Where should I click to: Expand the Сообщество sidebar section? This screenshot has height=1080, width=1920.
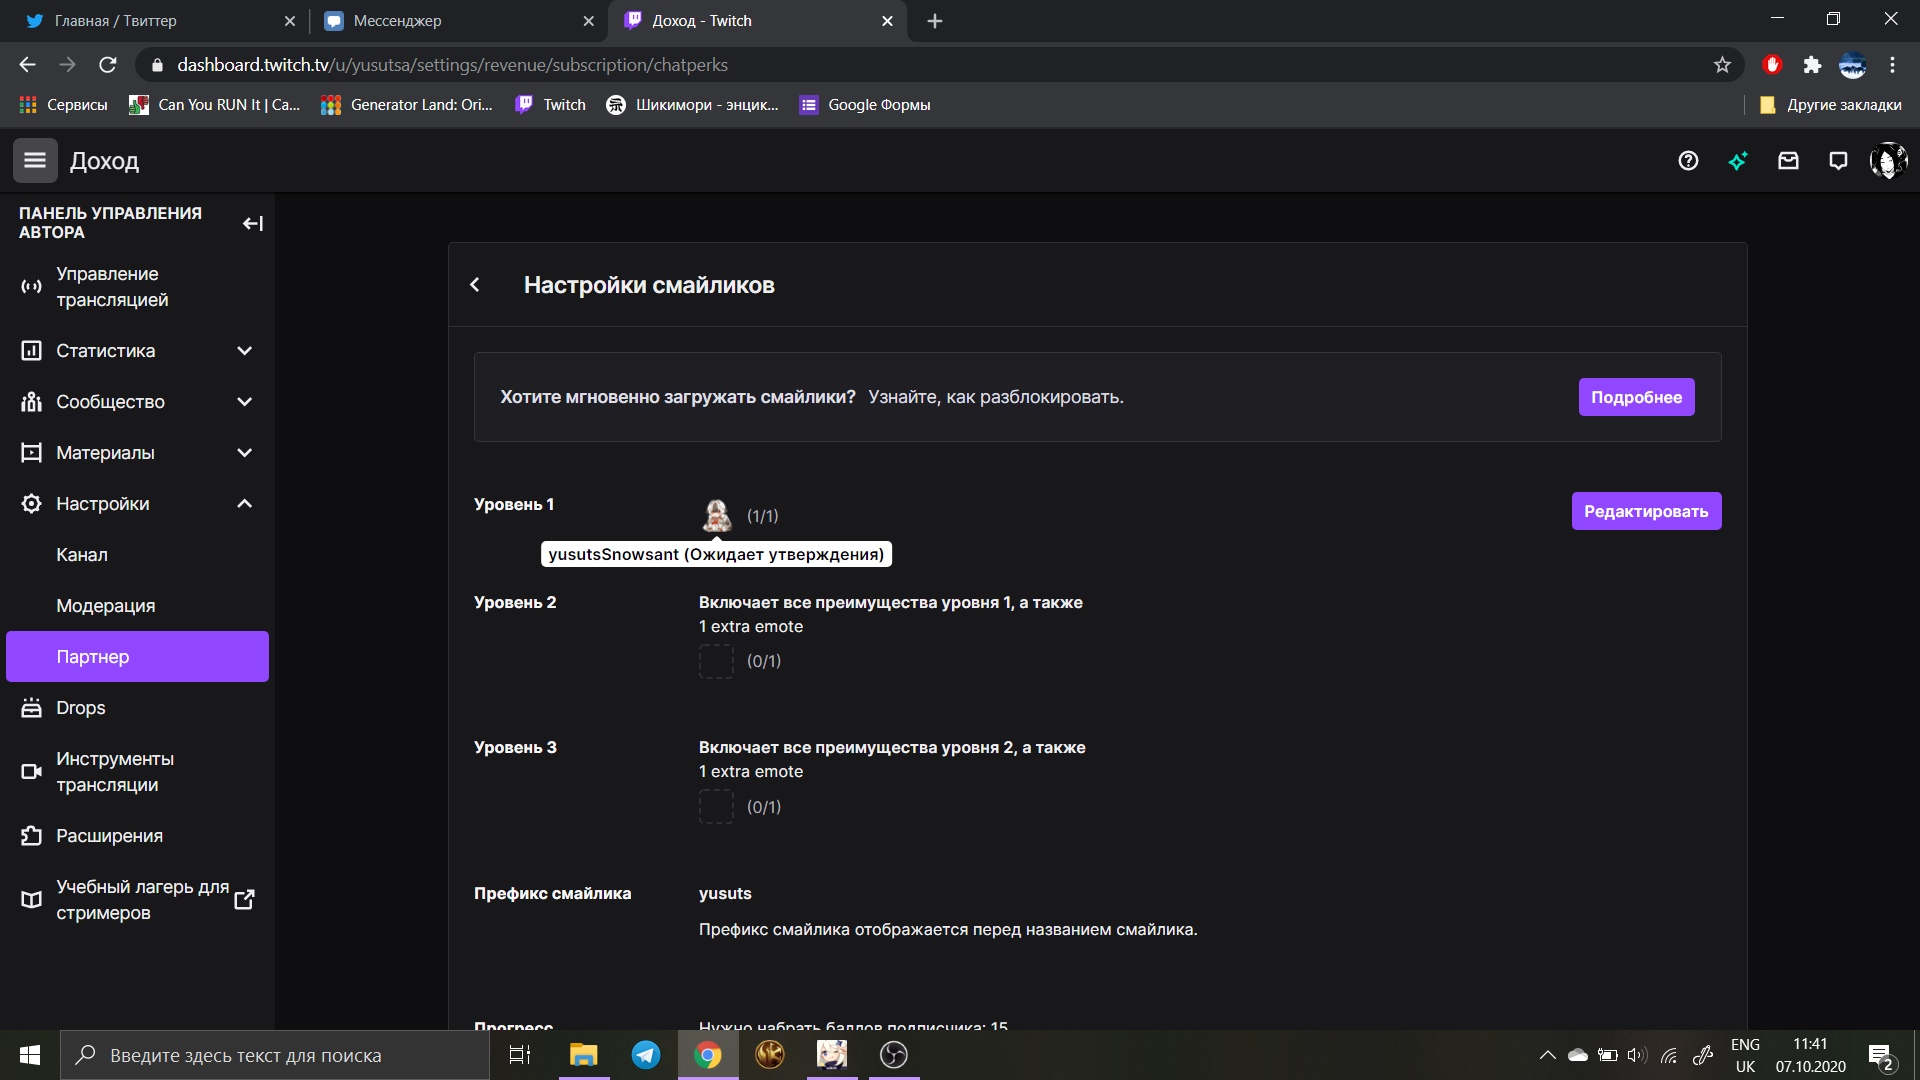(137, 402)
